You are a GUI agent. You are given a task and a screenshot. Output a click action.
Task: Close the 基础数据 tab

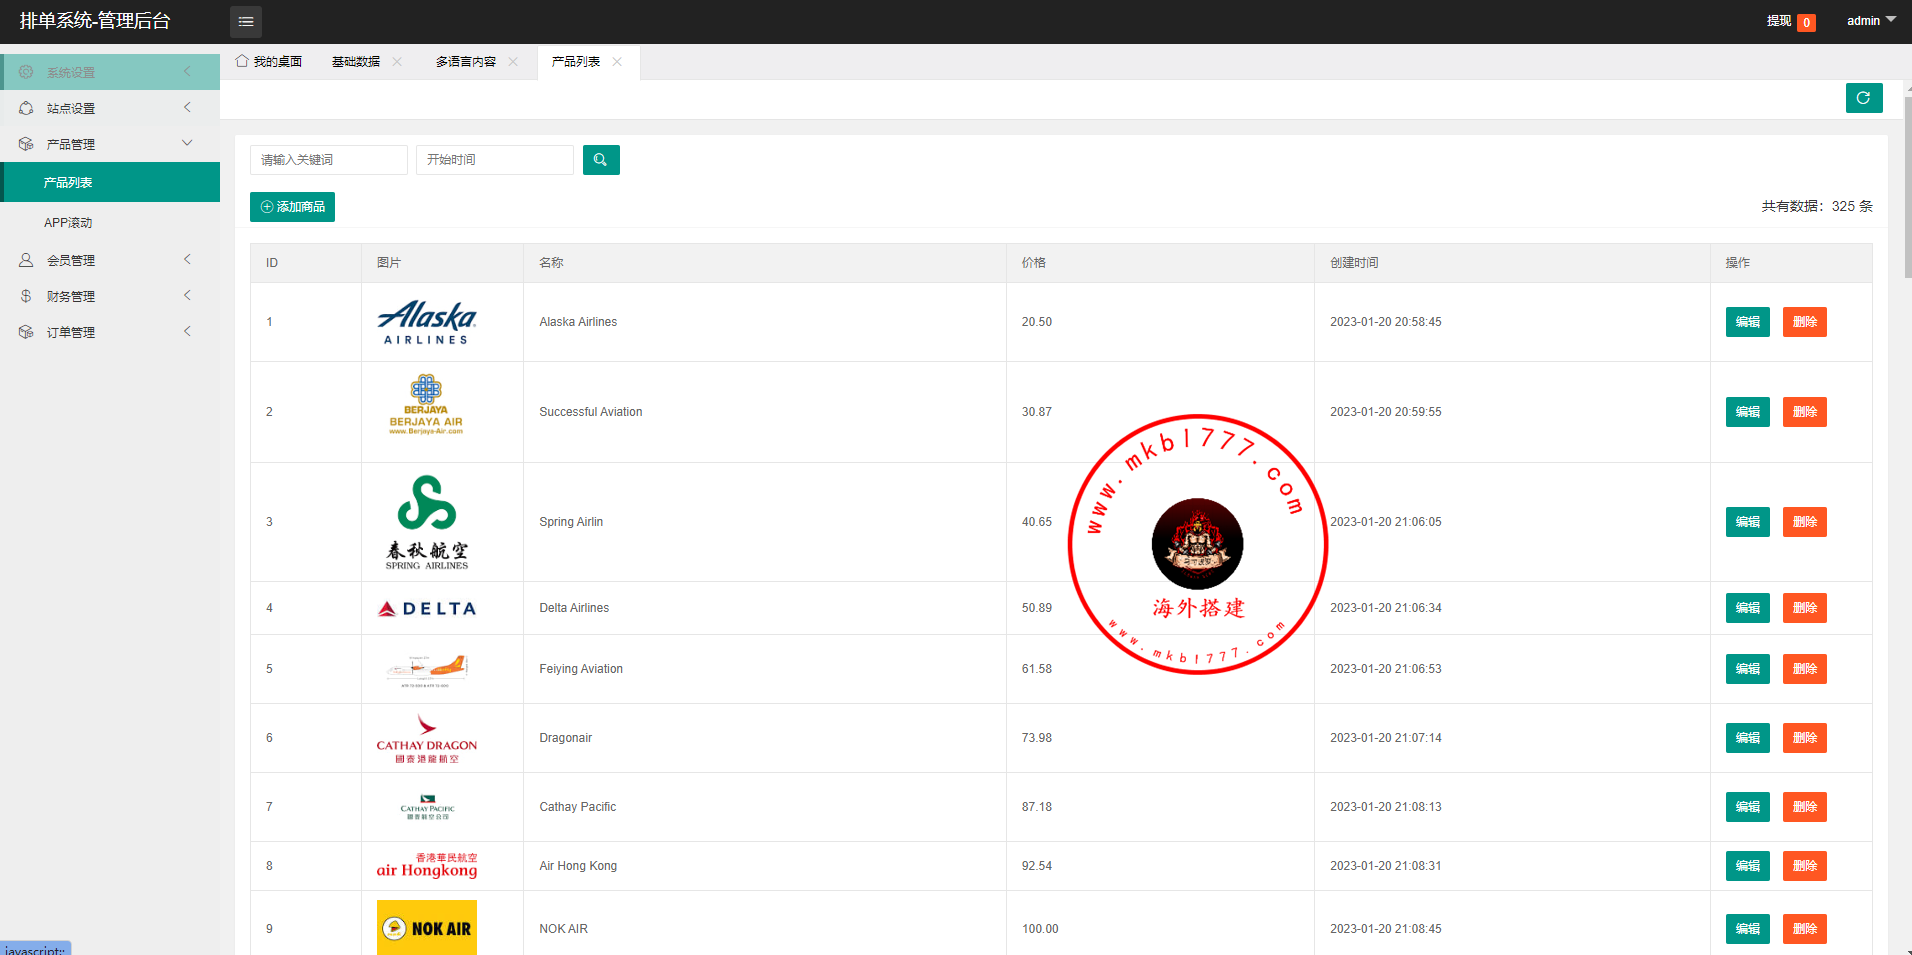pos(397,62)
